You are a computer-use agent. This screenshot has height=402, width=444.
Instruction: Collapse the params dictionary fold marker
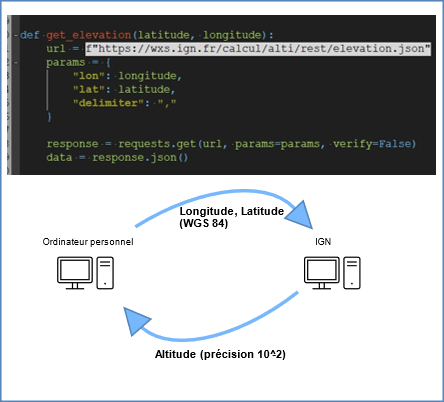(x=16, y=62)
